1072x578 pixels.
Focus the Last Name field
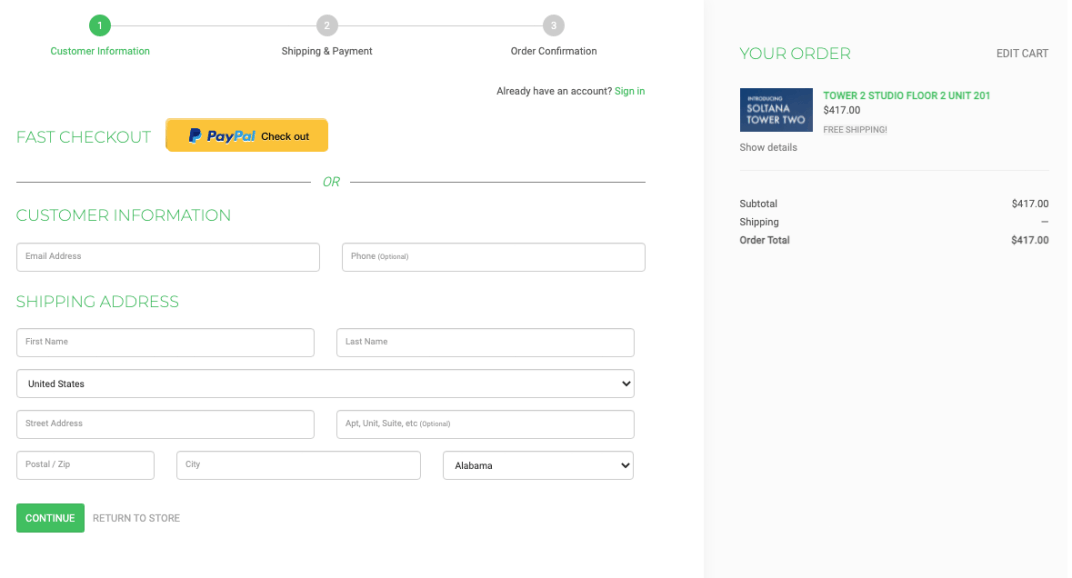[x=485, y=343]
